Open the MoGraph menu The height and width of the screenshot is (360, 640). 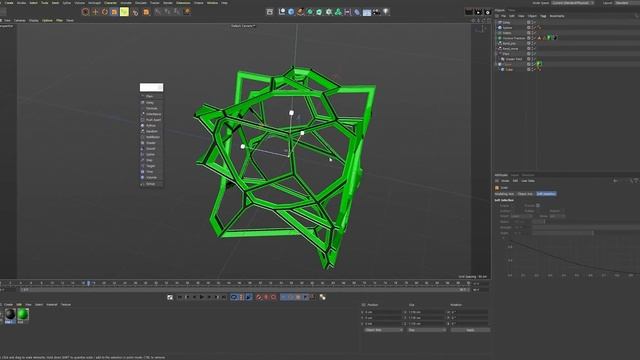(x=94, y=3)
